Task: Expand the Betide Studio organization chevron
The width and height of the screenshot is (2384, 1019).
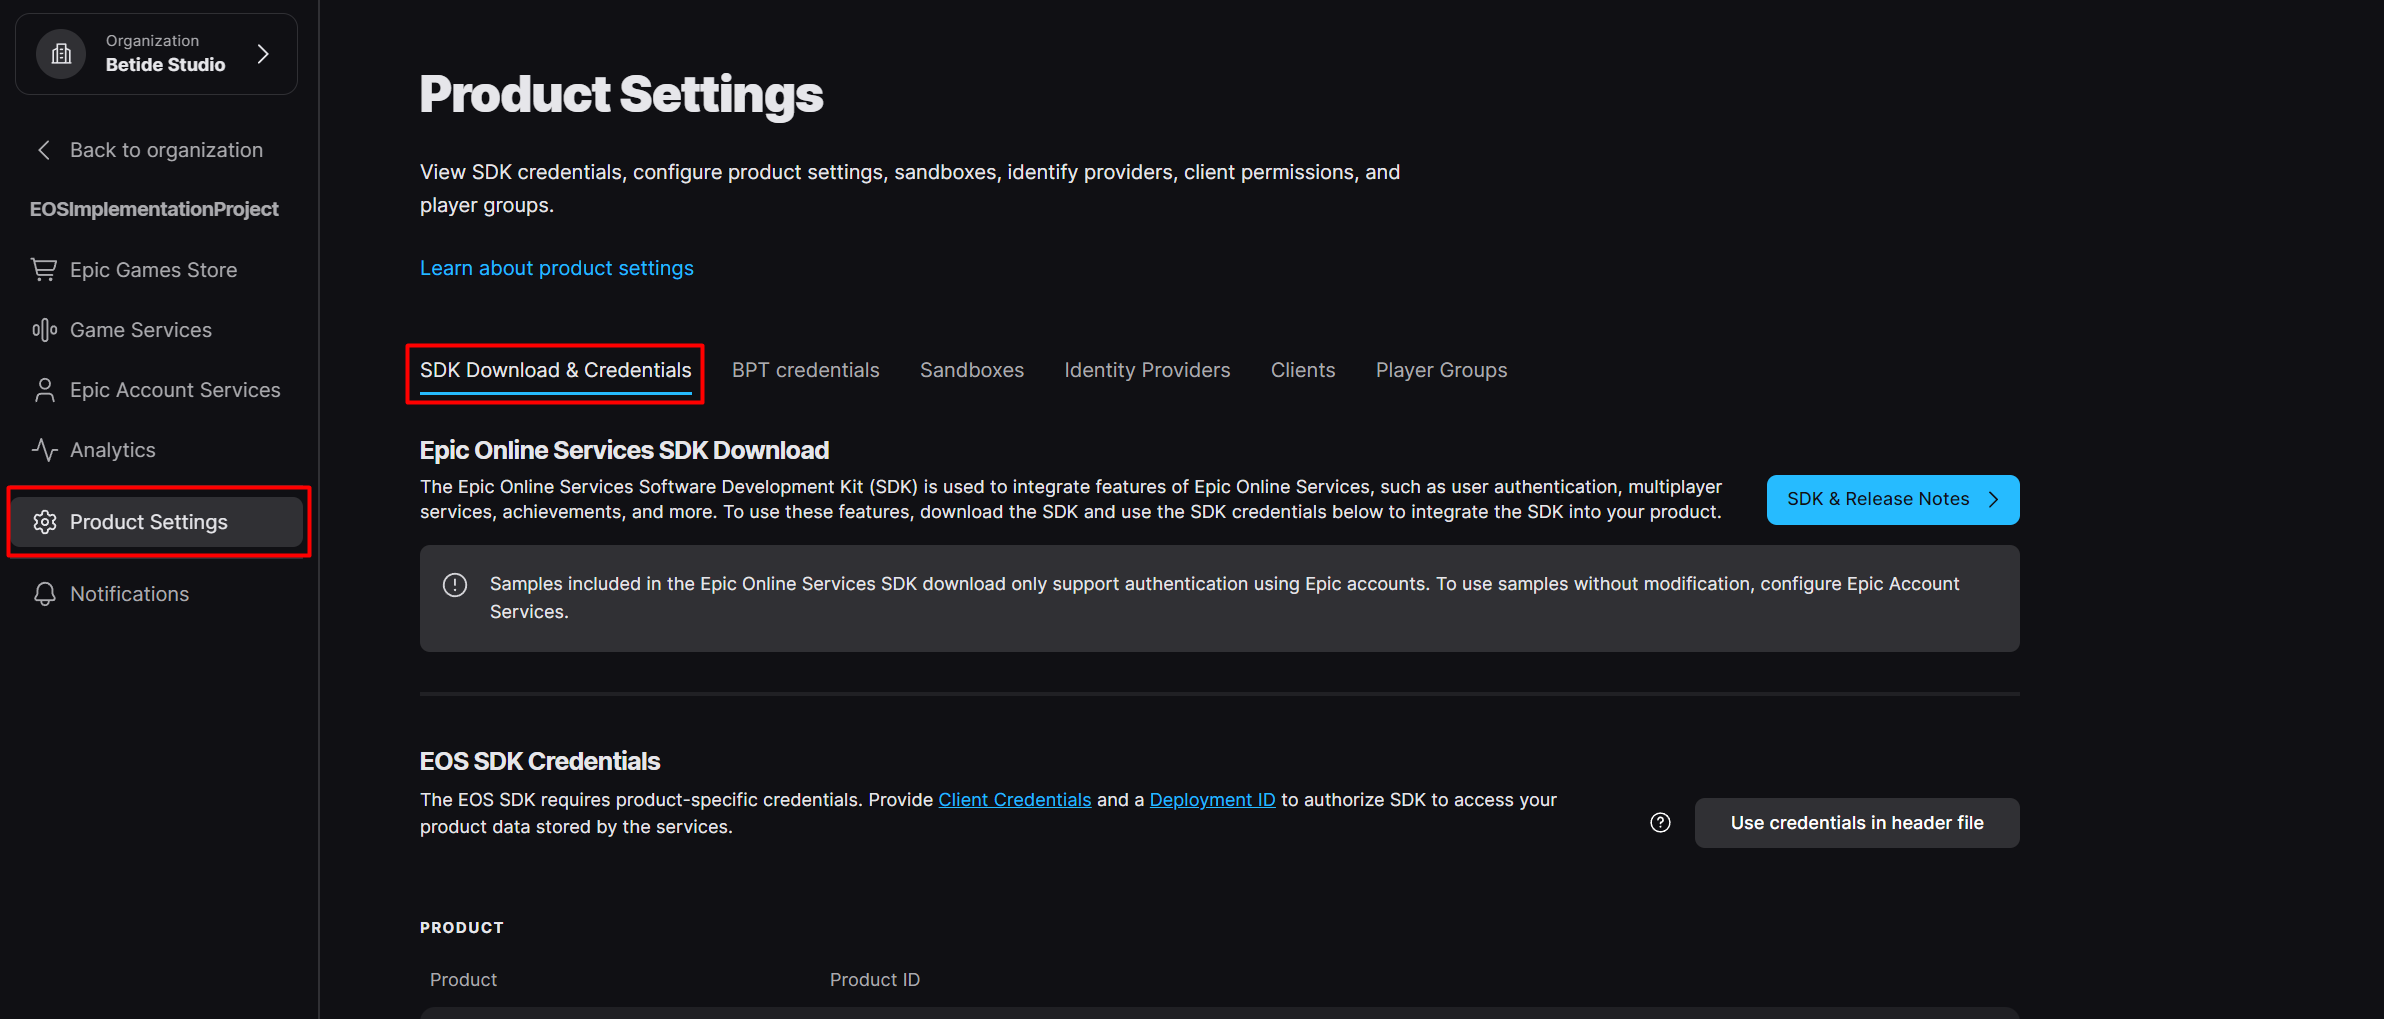Action: pyautogui.click(x=263, y=54)
